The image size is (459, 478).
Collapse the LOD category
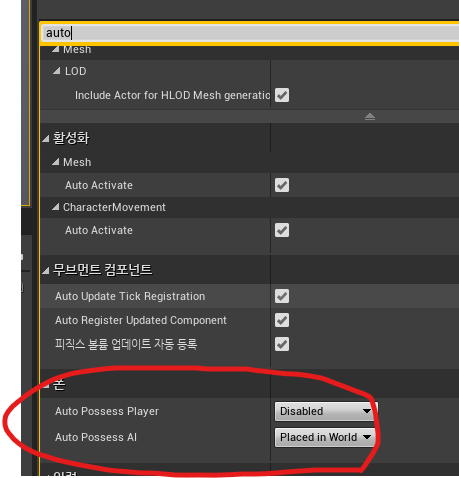(57, 71)
